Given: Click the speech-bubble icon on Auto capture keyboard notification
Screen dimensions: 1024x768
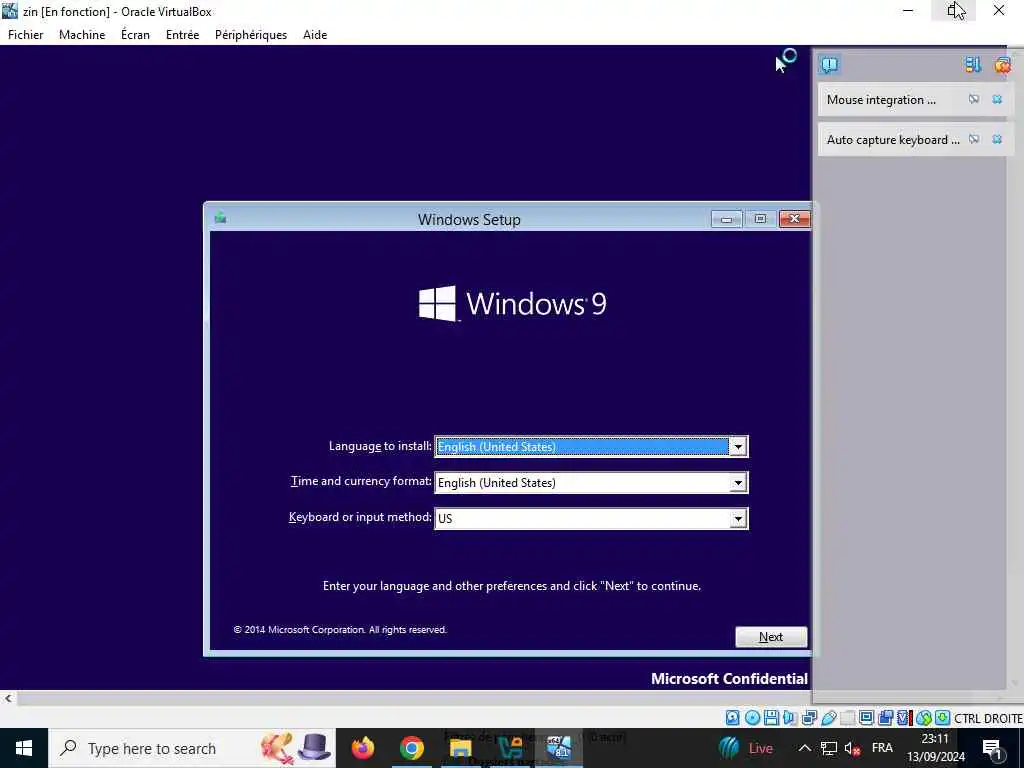Looking at the screenshot, I should 974,139.
